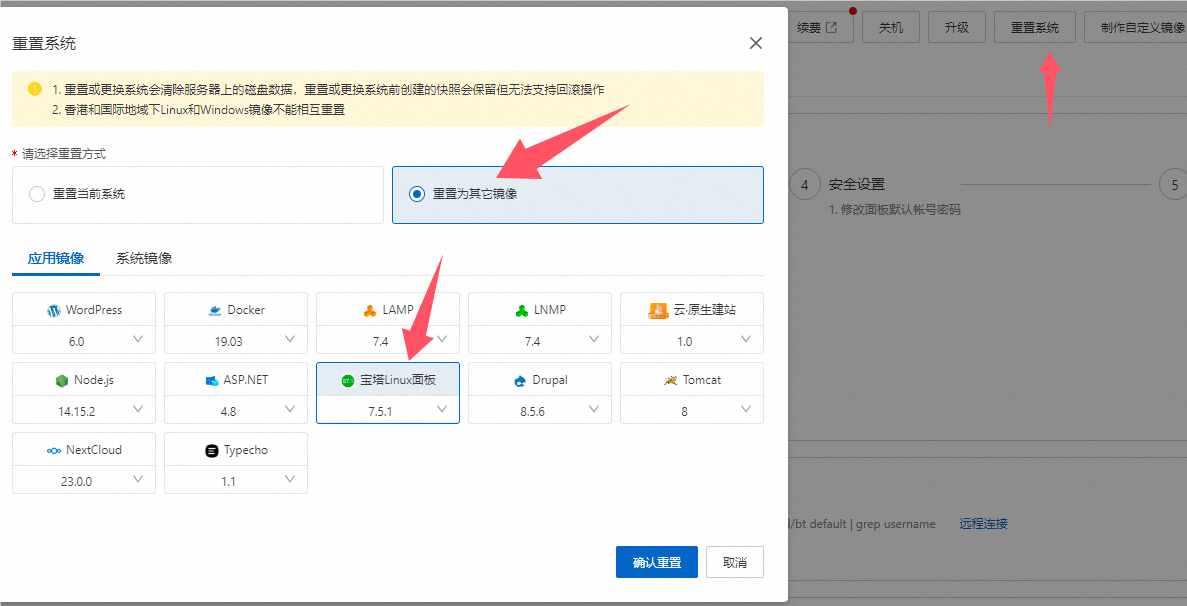Click external link icon on 续费 button

(831, 28)
